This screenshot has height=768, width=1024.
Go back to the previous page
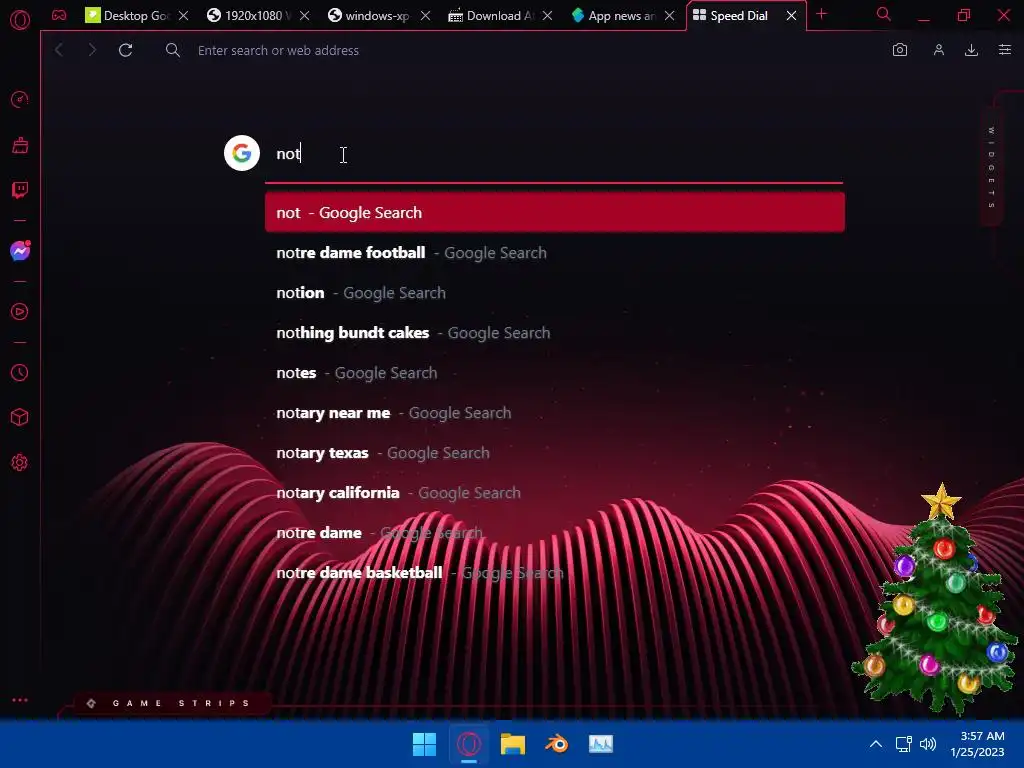(x=59, y=50)
